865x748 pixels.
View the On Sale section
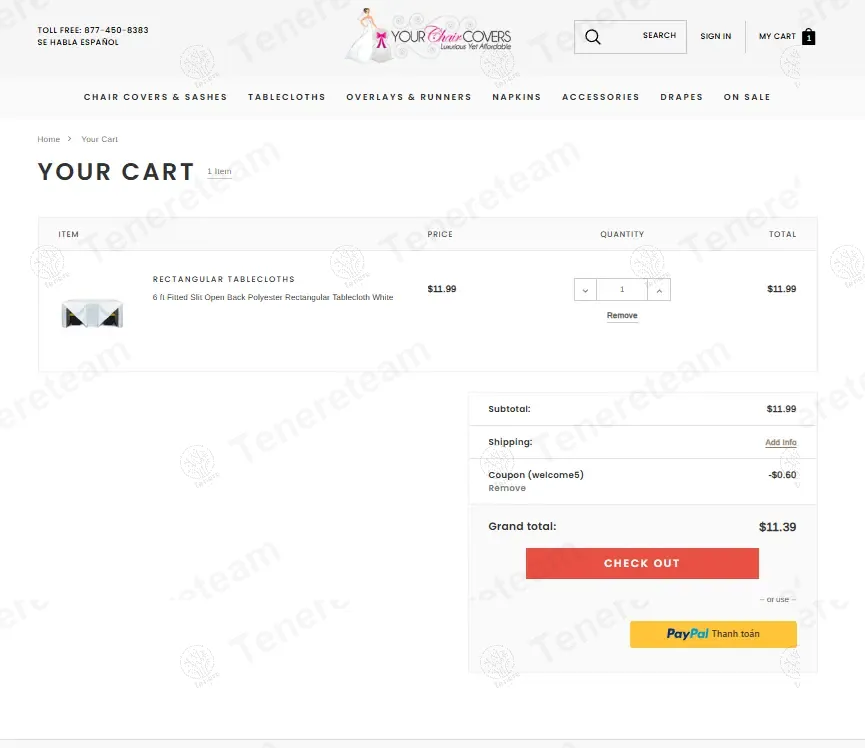(x=747, y=97)
